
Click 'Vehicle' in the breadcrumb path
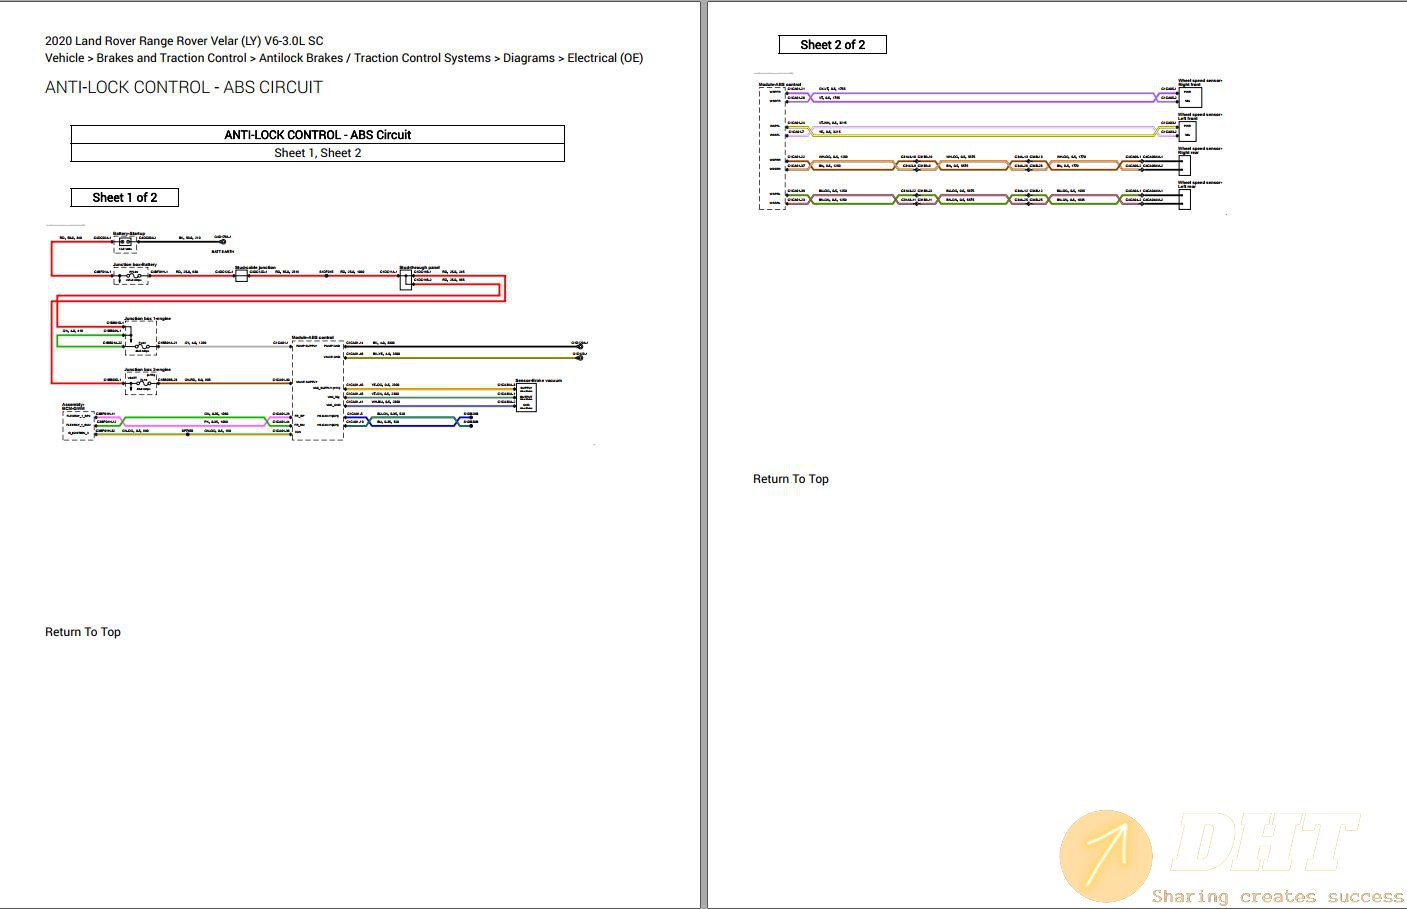coord(65,58)
